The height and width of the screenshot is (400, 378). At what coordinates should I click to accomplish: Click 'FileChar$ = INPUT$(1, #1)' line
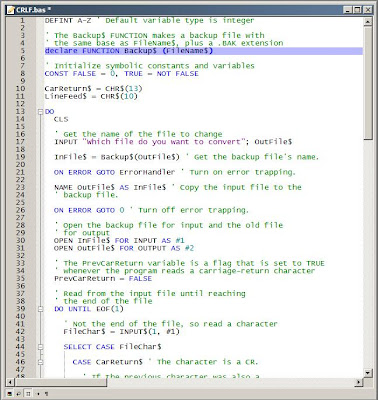pos(121,332)
